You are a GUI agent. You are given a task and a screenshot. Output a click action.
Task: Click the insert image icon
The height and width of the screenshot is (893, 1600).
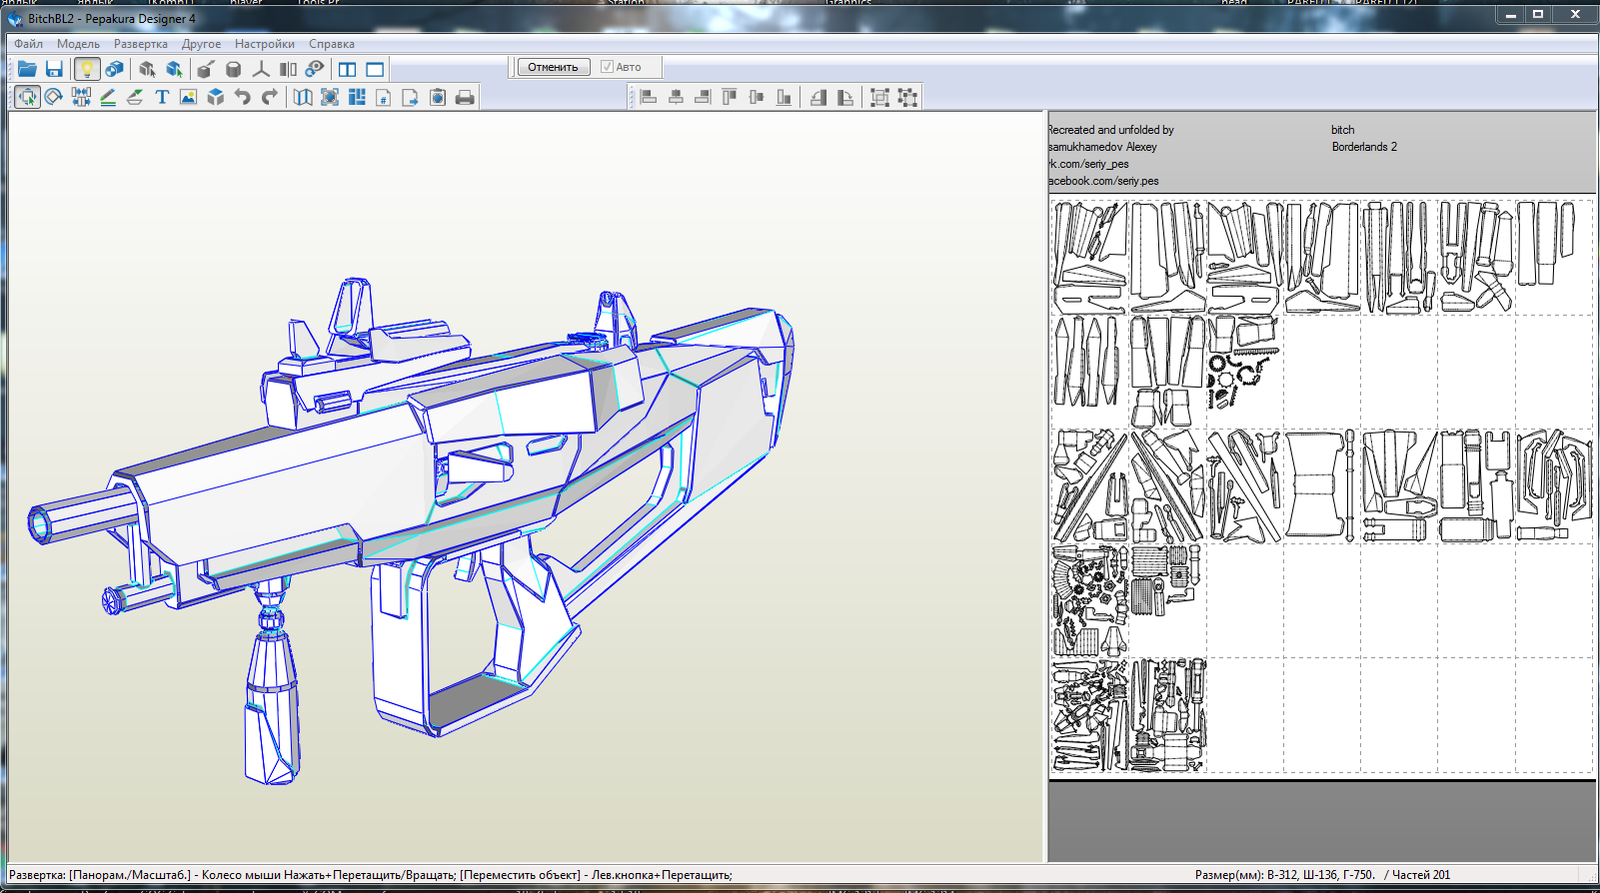(188, 97)
